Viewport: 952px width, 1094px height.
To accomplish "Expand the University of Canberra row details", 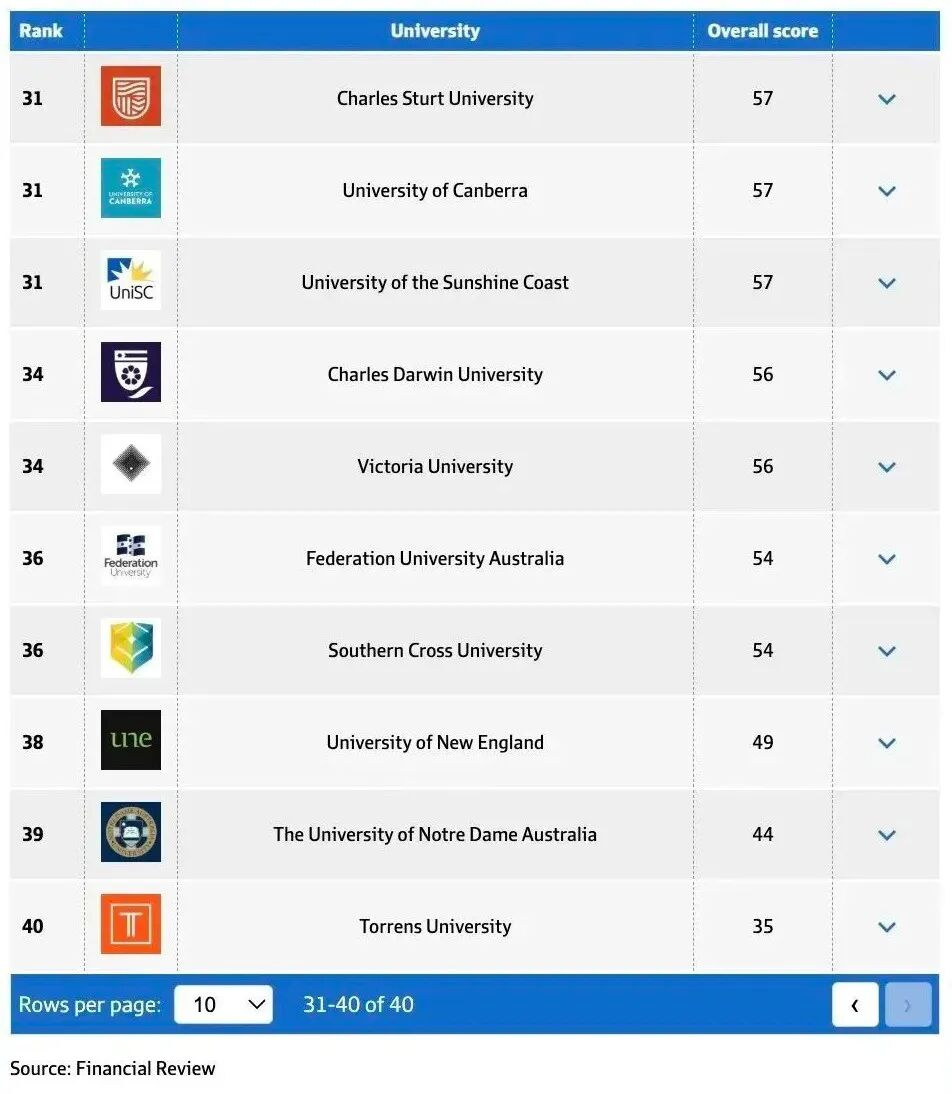I will tap(886, 191).
